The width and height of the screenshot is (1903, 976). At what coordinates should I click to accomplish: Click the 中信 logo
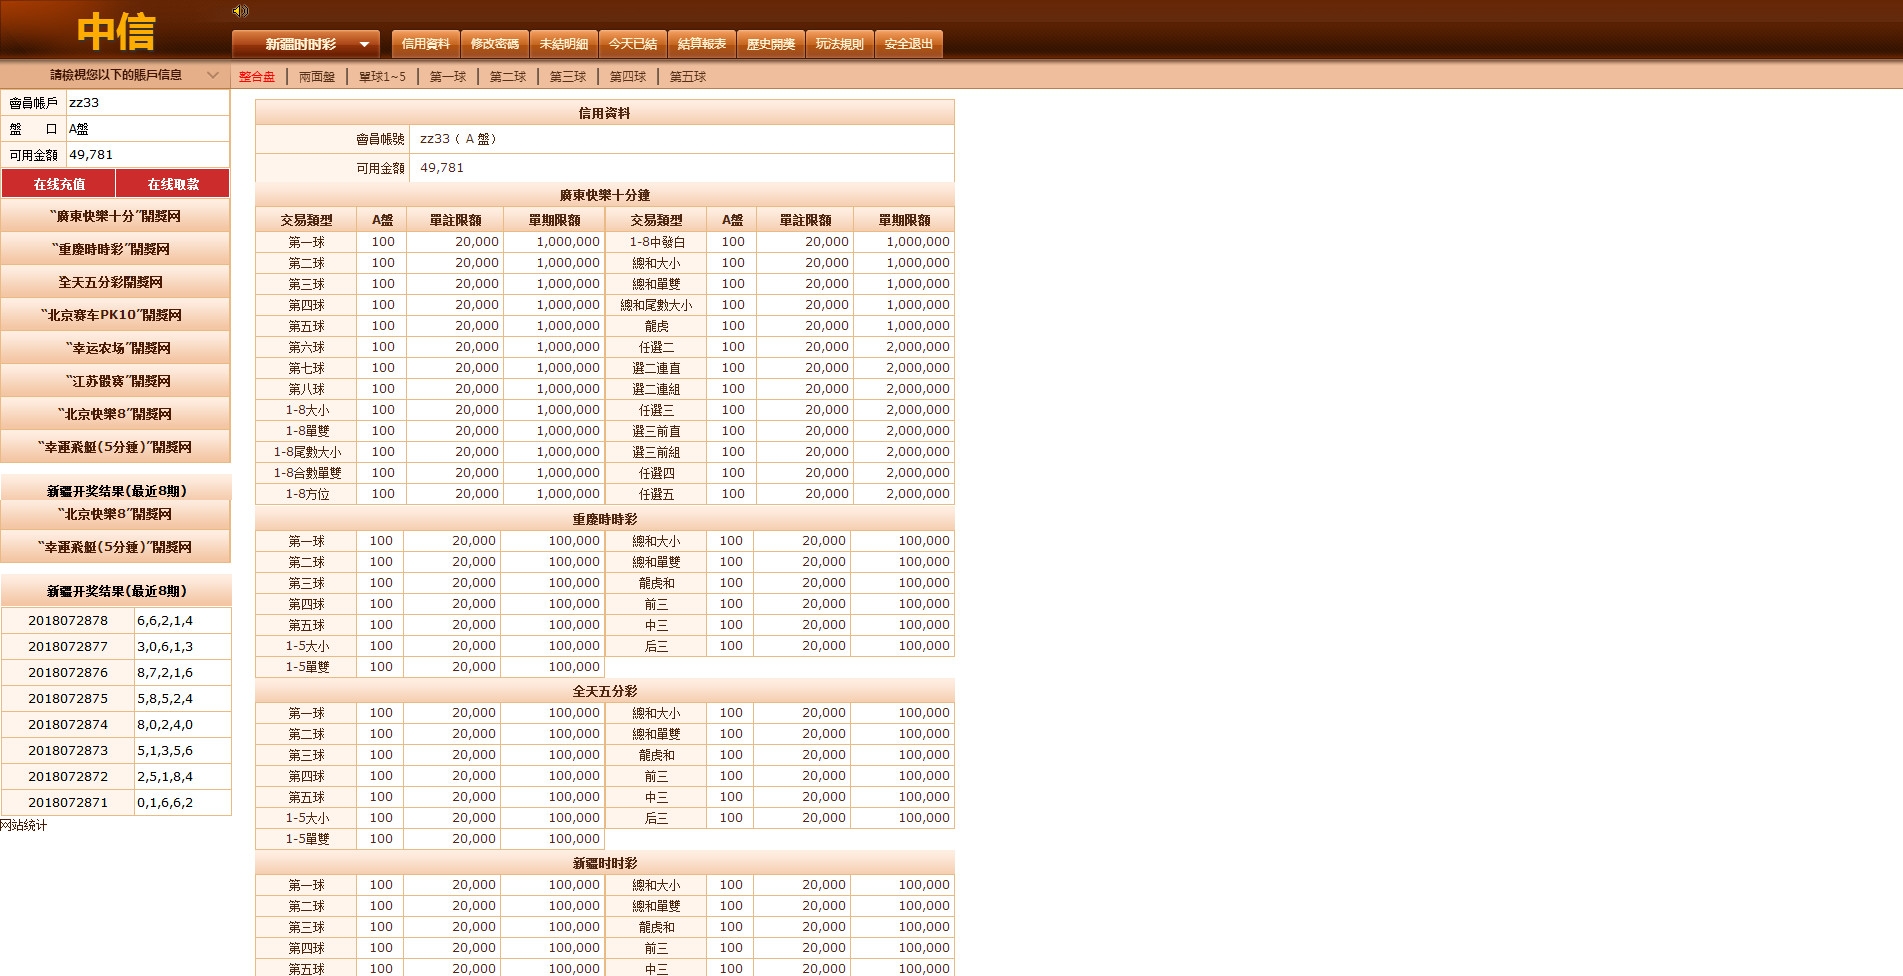click(x=116, y=32)
